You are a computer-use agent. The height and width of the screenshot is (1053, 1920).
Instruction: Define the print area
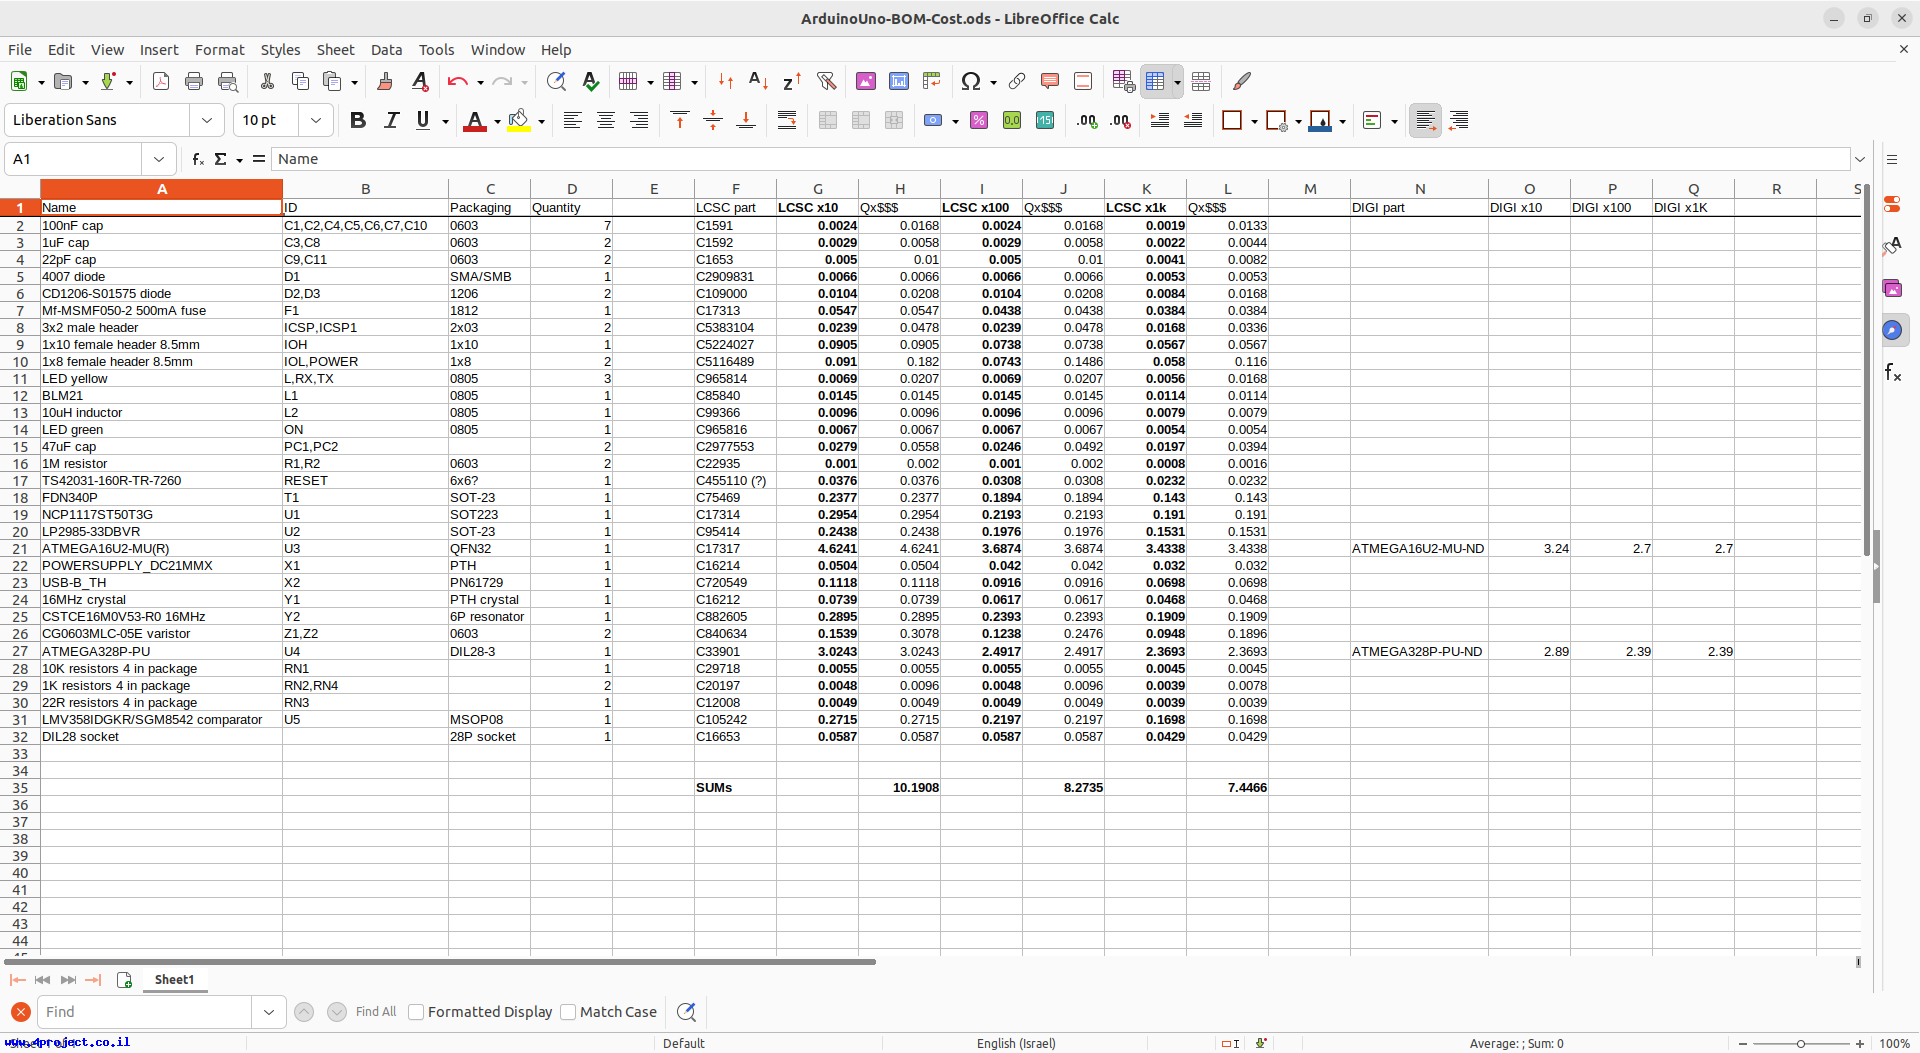[1123, 82]
